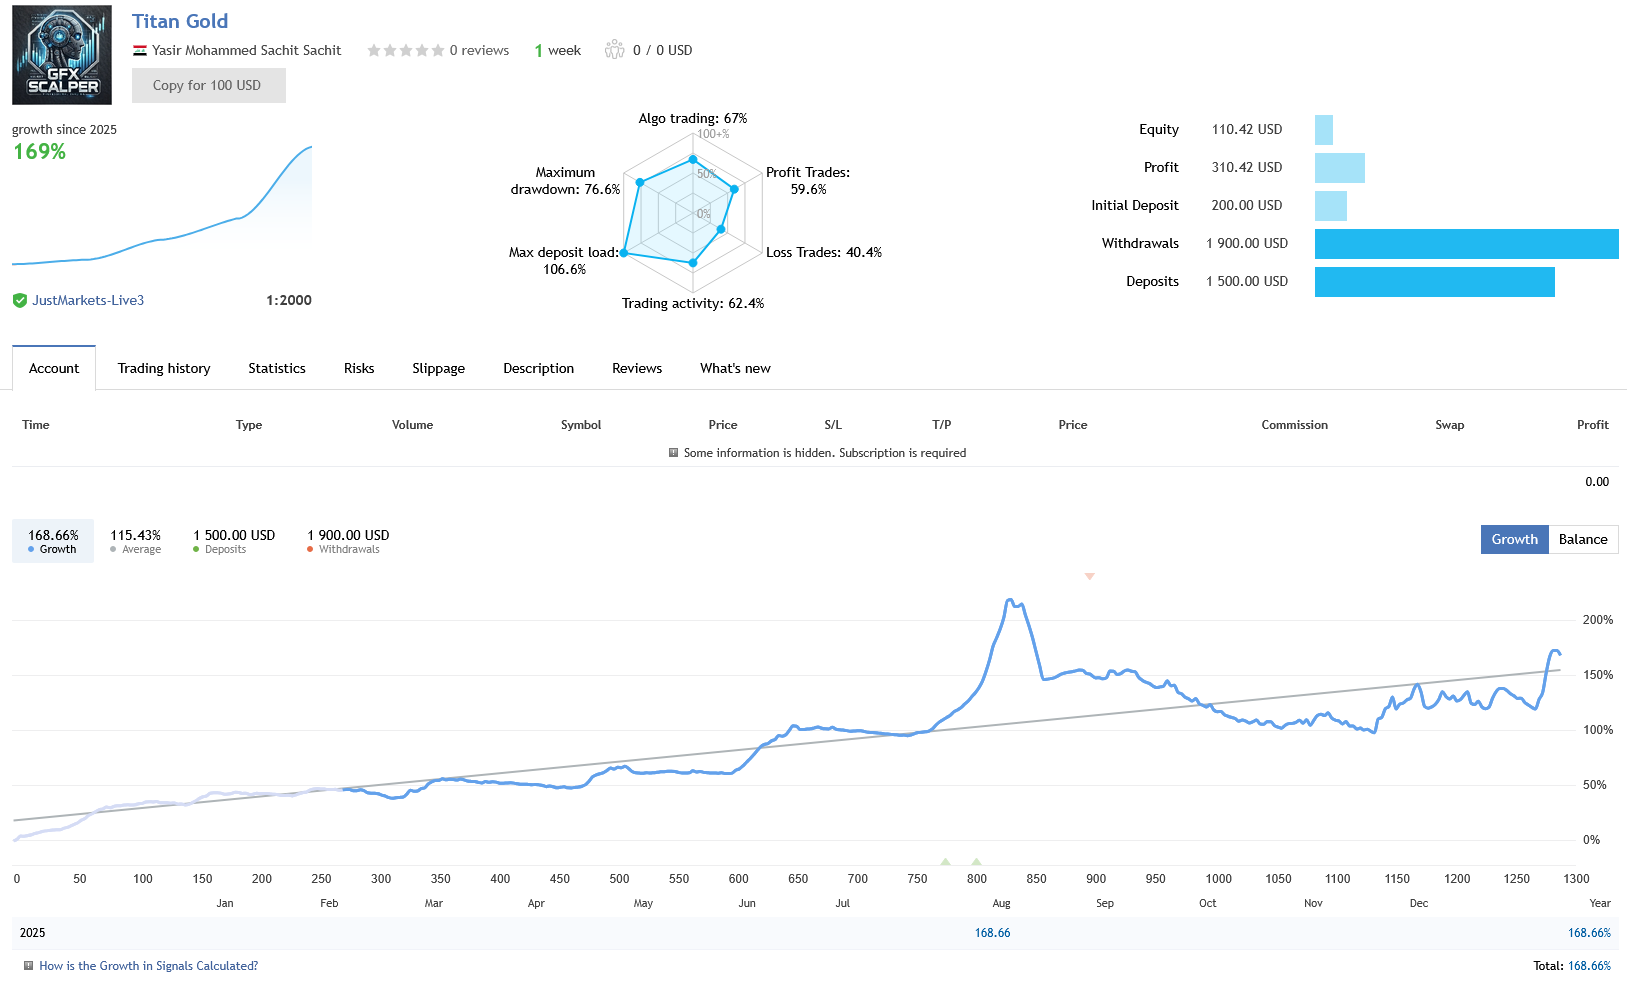This screenshot has width=1627, height=986.
Task: Click the GFX Scalper signal logo thumbnail
Action: click(x=62, y=55)
